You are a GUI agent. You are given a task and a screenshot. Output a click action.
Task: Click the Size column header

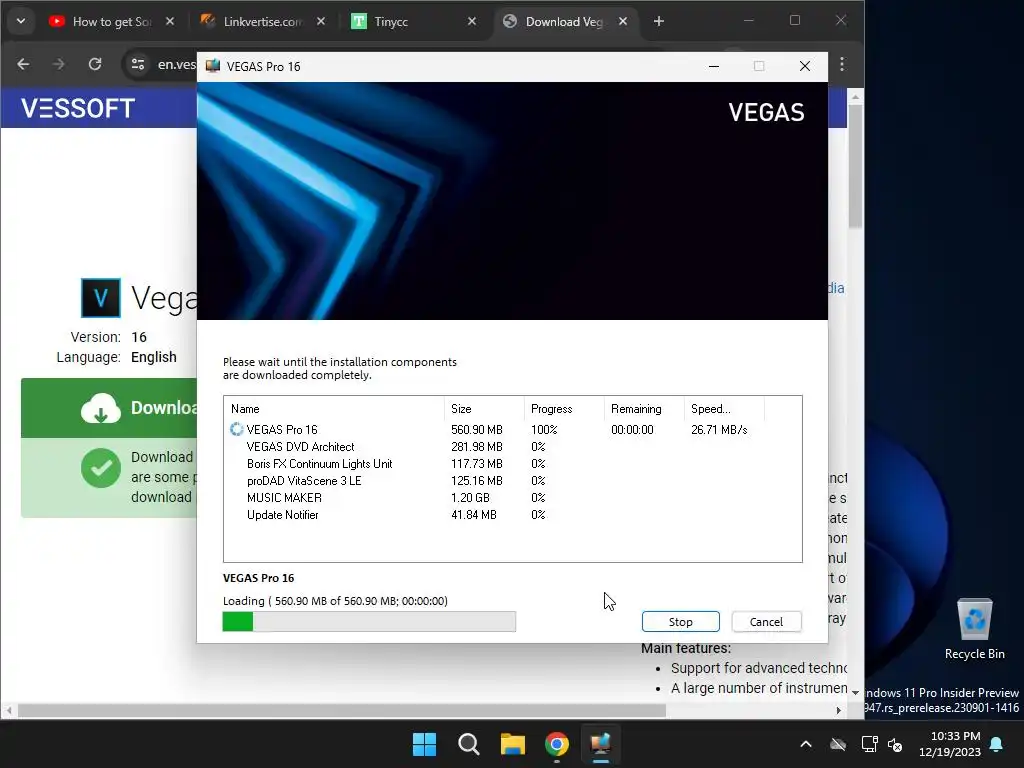484,409
